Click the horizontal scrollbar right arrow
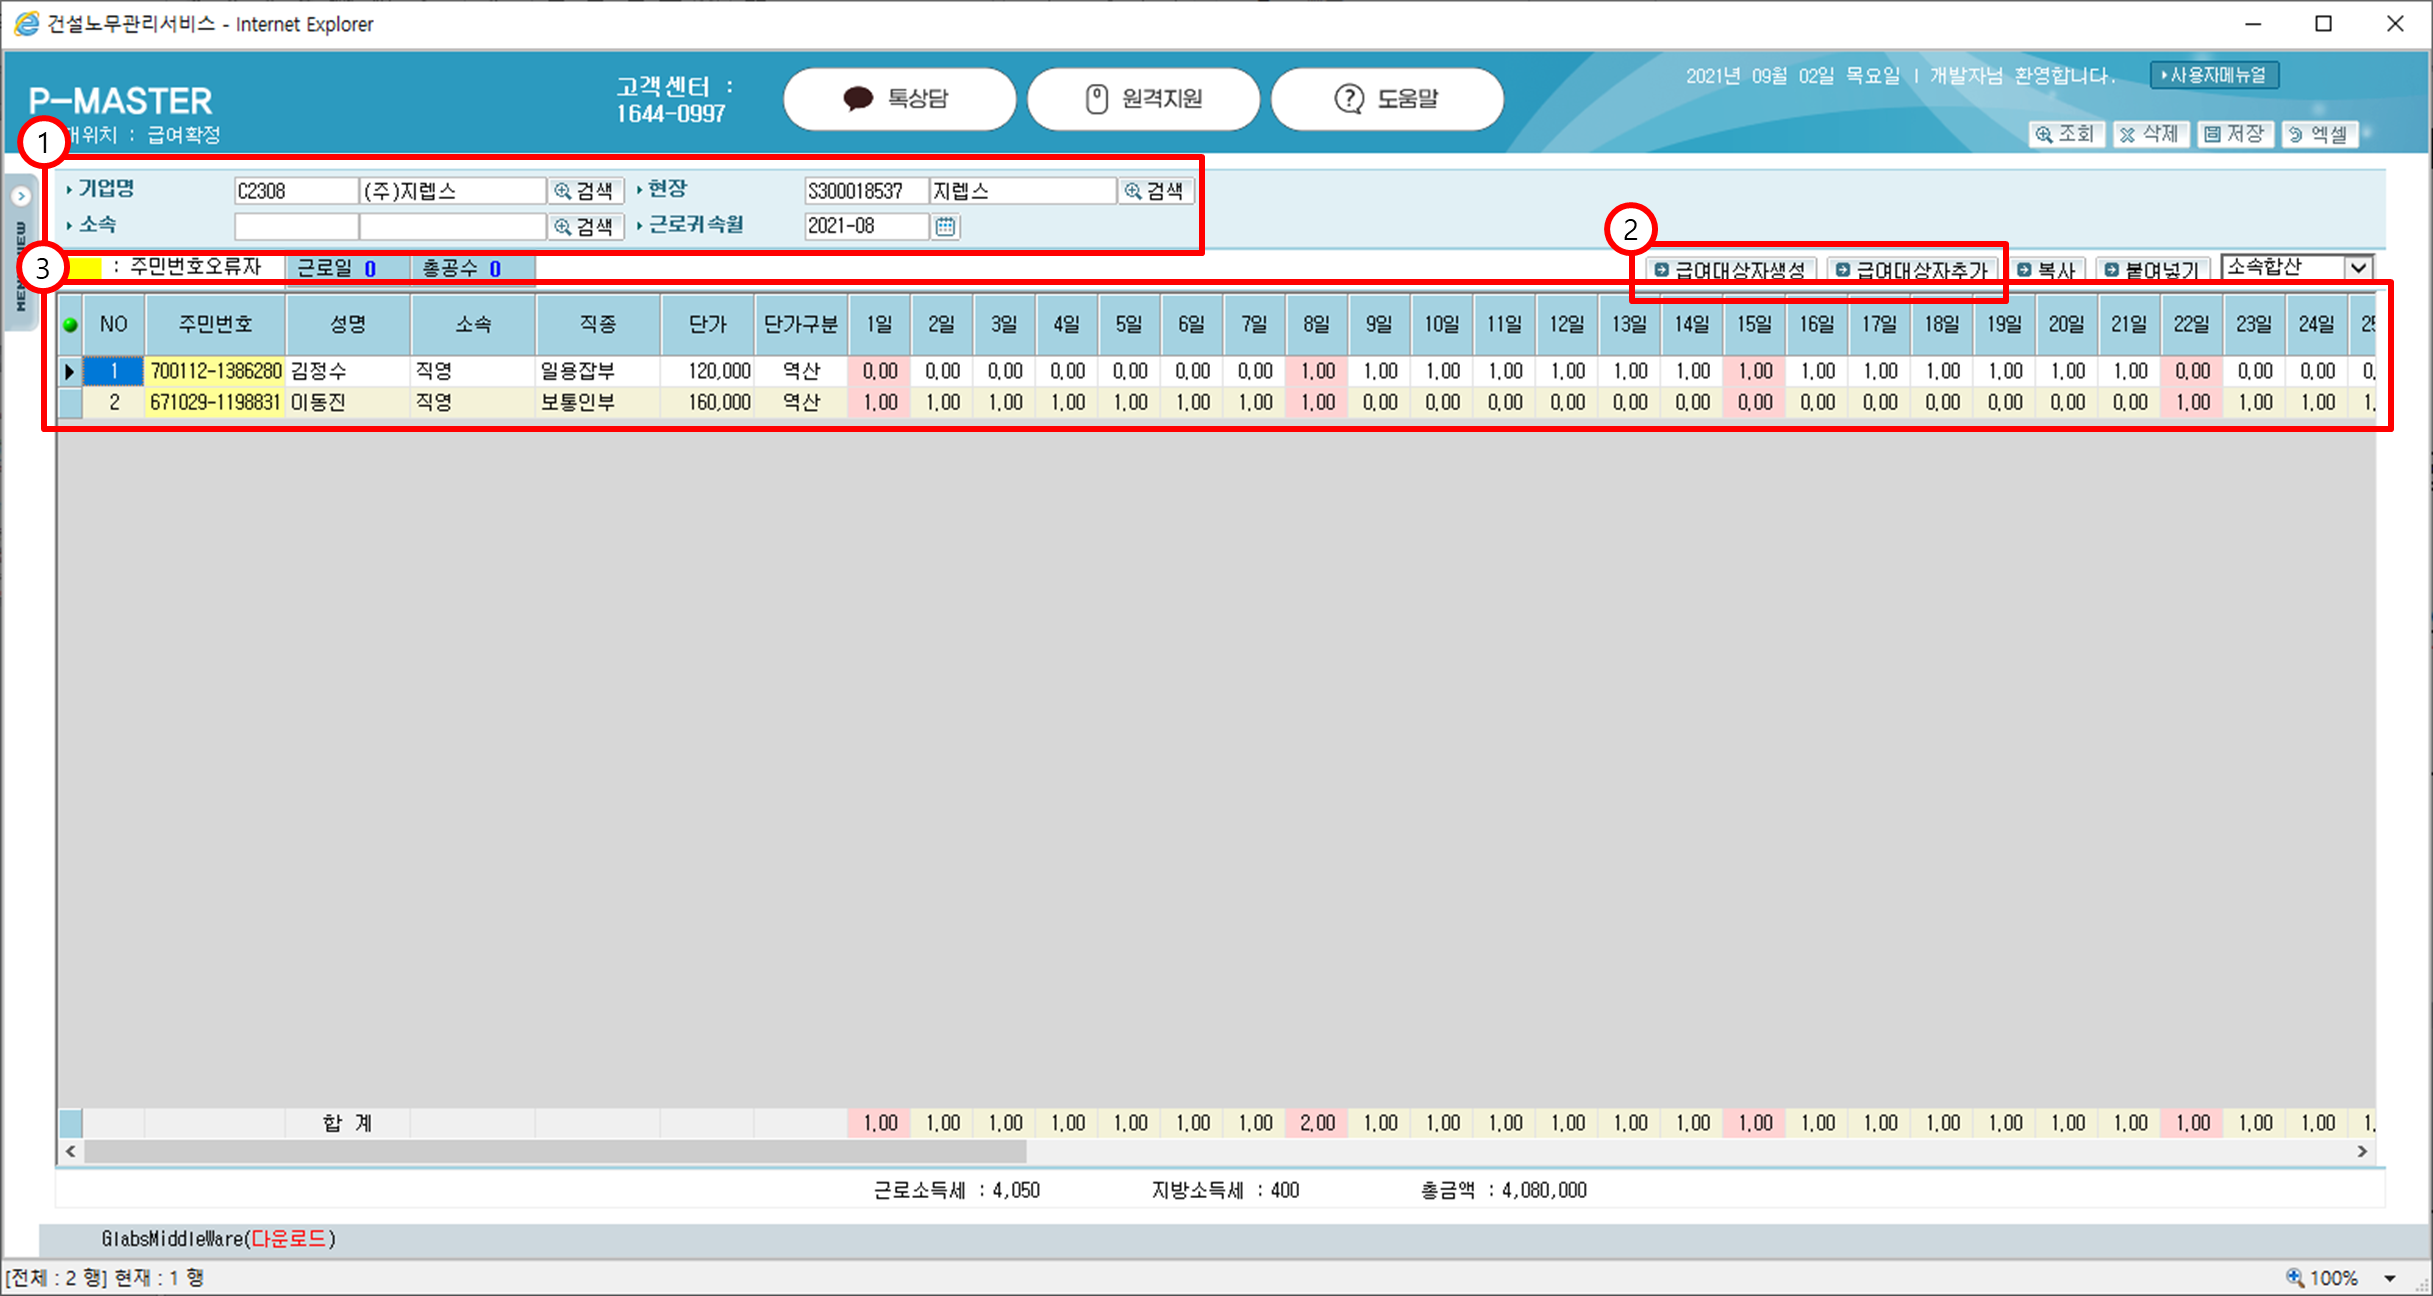 (x=2363, y=1152)
